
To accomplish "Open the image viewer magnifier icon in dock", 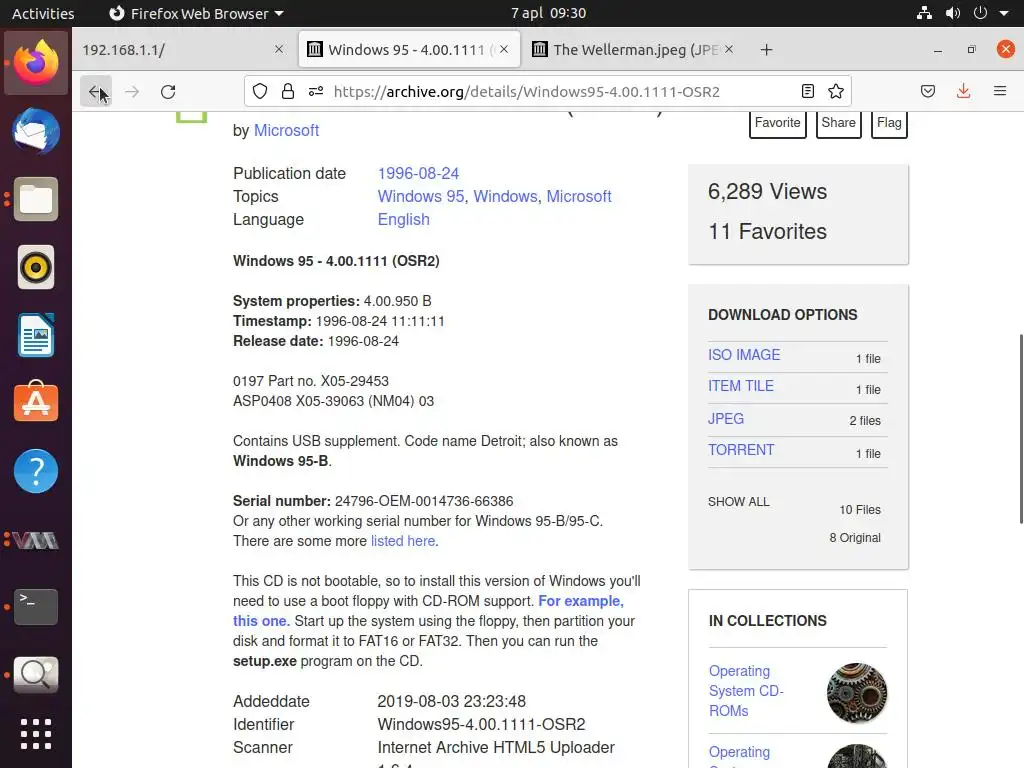I will point(36,675).
